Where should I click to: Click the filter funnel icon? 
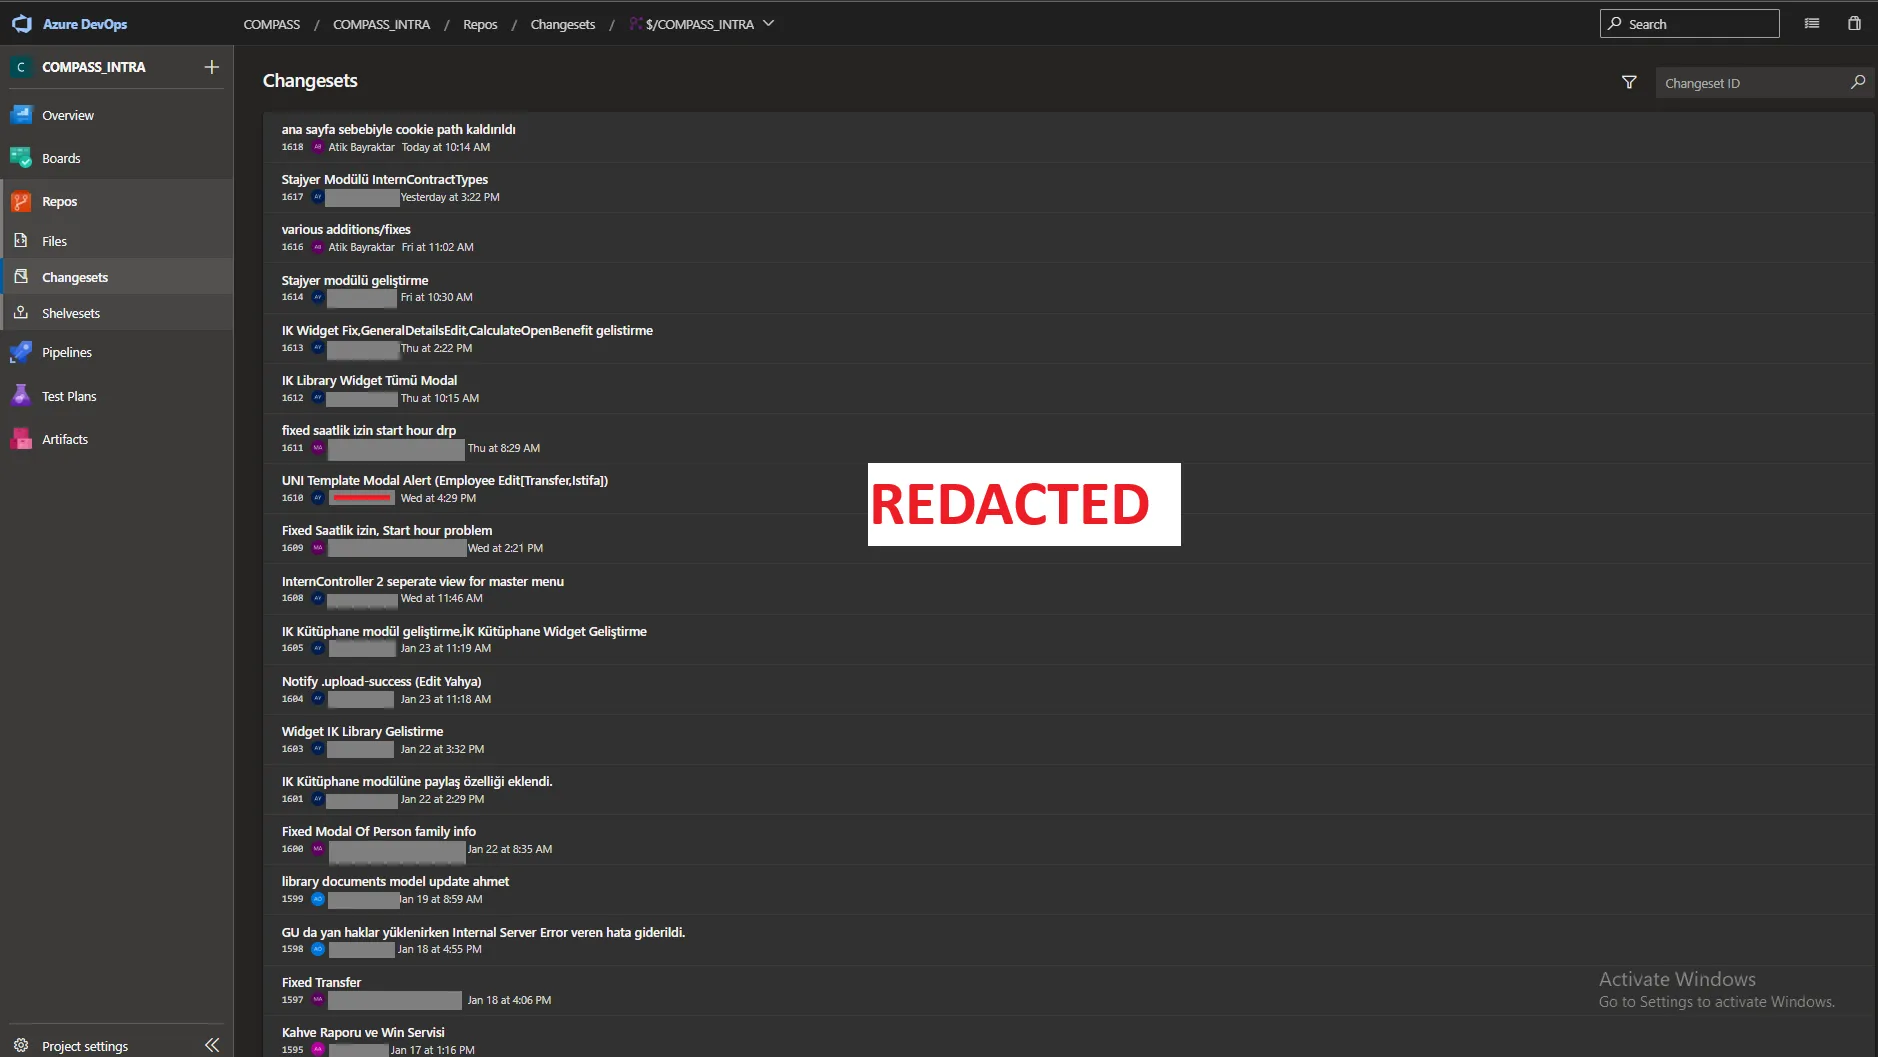click(x=1629, y=82)
